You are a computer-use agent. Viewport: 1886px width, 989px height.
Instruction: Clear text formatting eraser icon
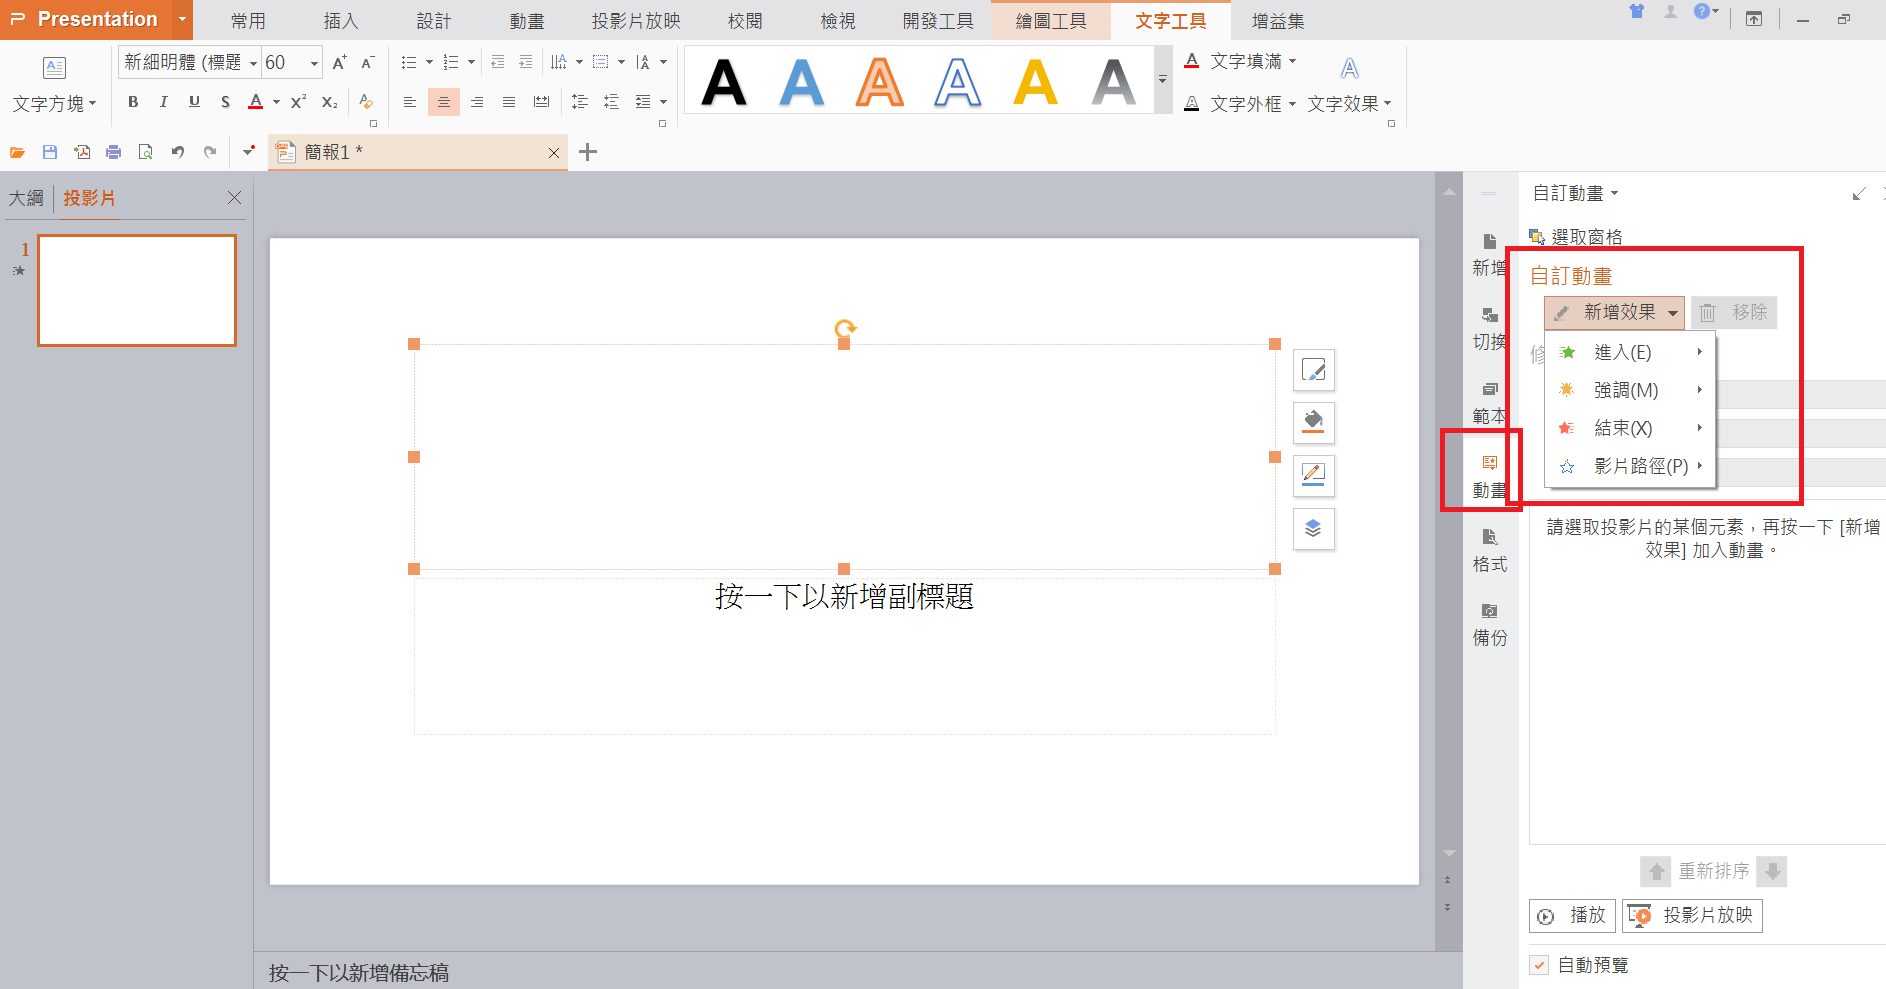coord(366,102)
